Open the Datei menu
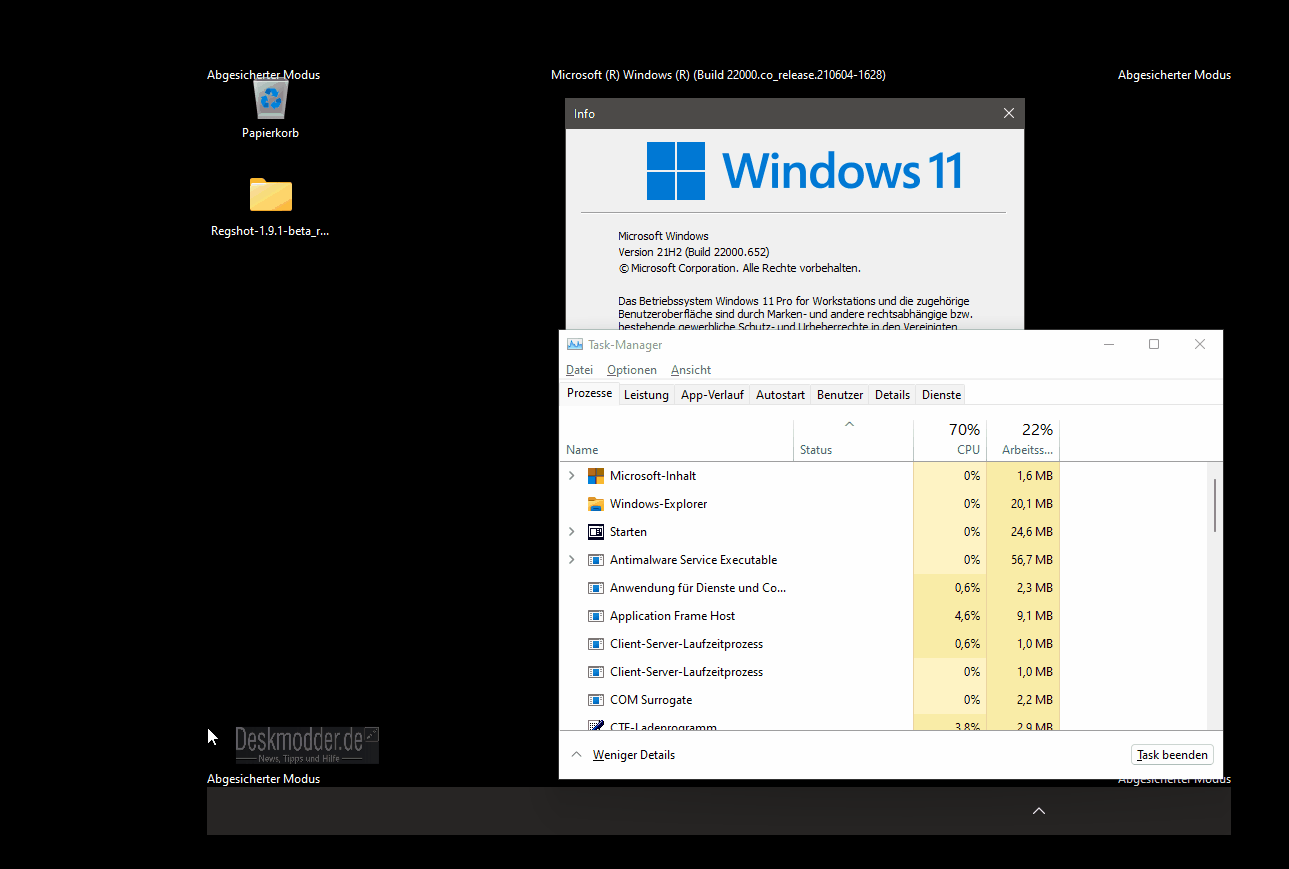Viewport: 1289px width, 869px height. 579,369
